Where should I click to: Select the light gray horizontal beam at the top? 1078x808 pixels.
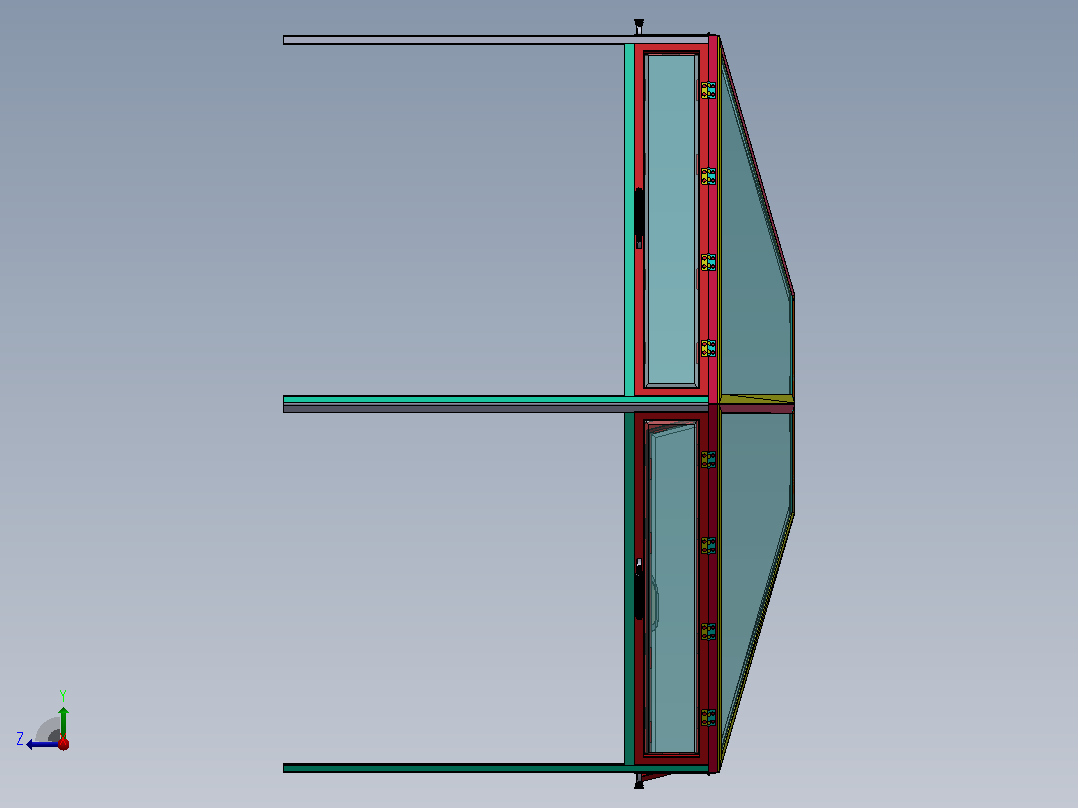click(x=496, y=40)
